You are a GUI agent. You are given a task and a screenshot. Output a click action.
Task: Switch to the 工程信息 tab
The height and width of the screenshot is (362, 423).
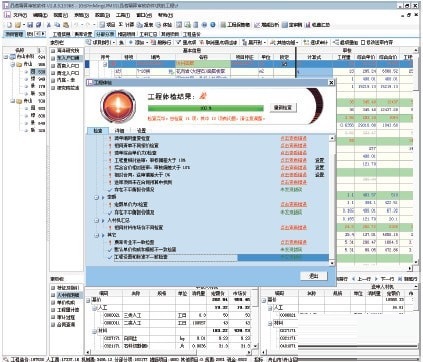tap(61, 34)
